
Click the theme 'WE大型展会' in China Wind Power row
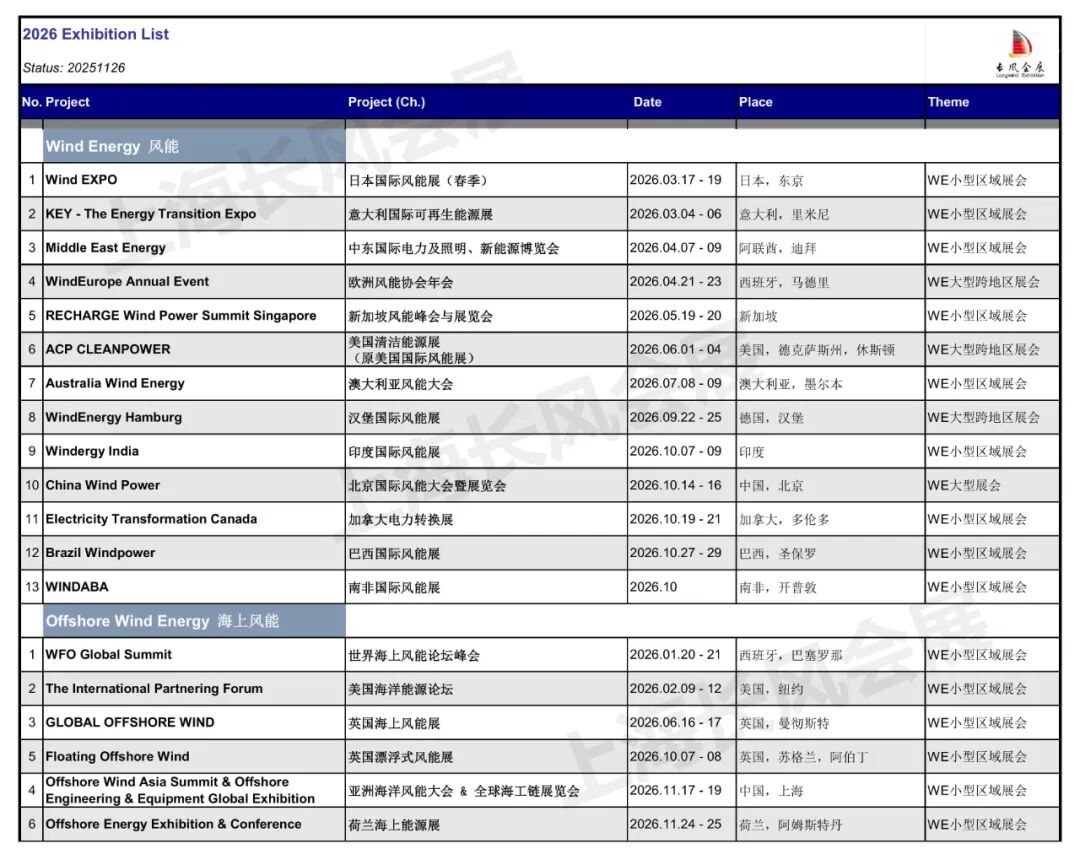[964, 485]
